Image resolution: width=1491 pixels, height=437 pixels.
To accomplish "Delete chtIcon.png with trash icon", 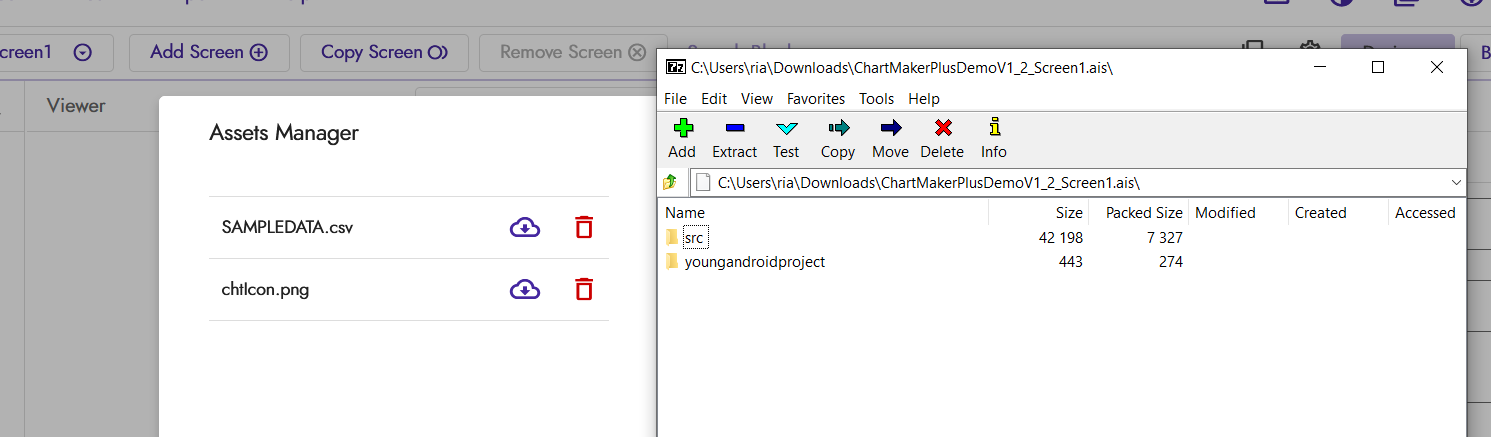I will point(584,290).
